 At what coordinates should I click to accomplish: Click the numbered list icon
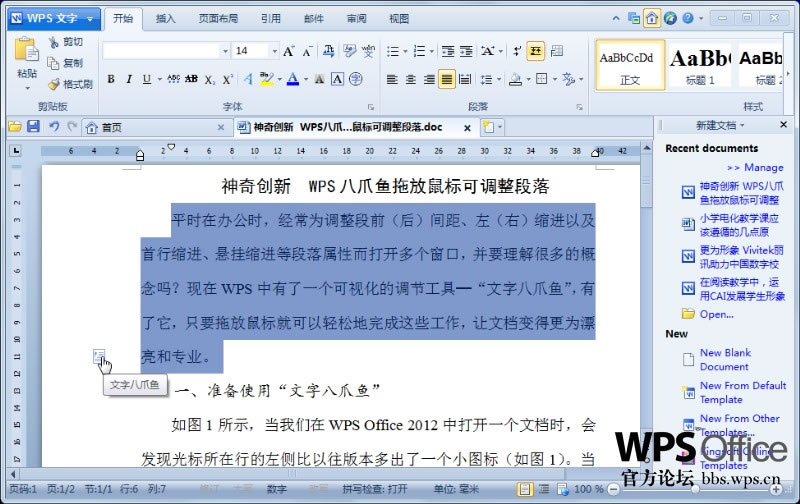click(x=419, y=51)
